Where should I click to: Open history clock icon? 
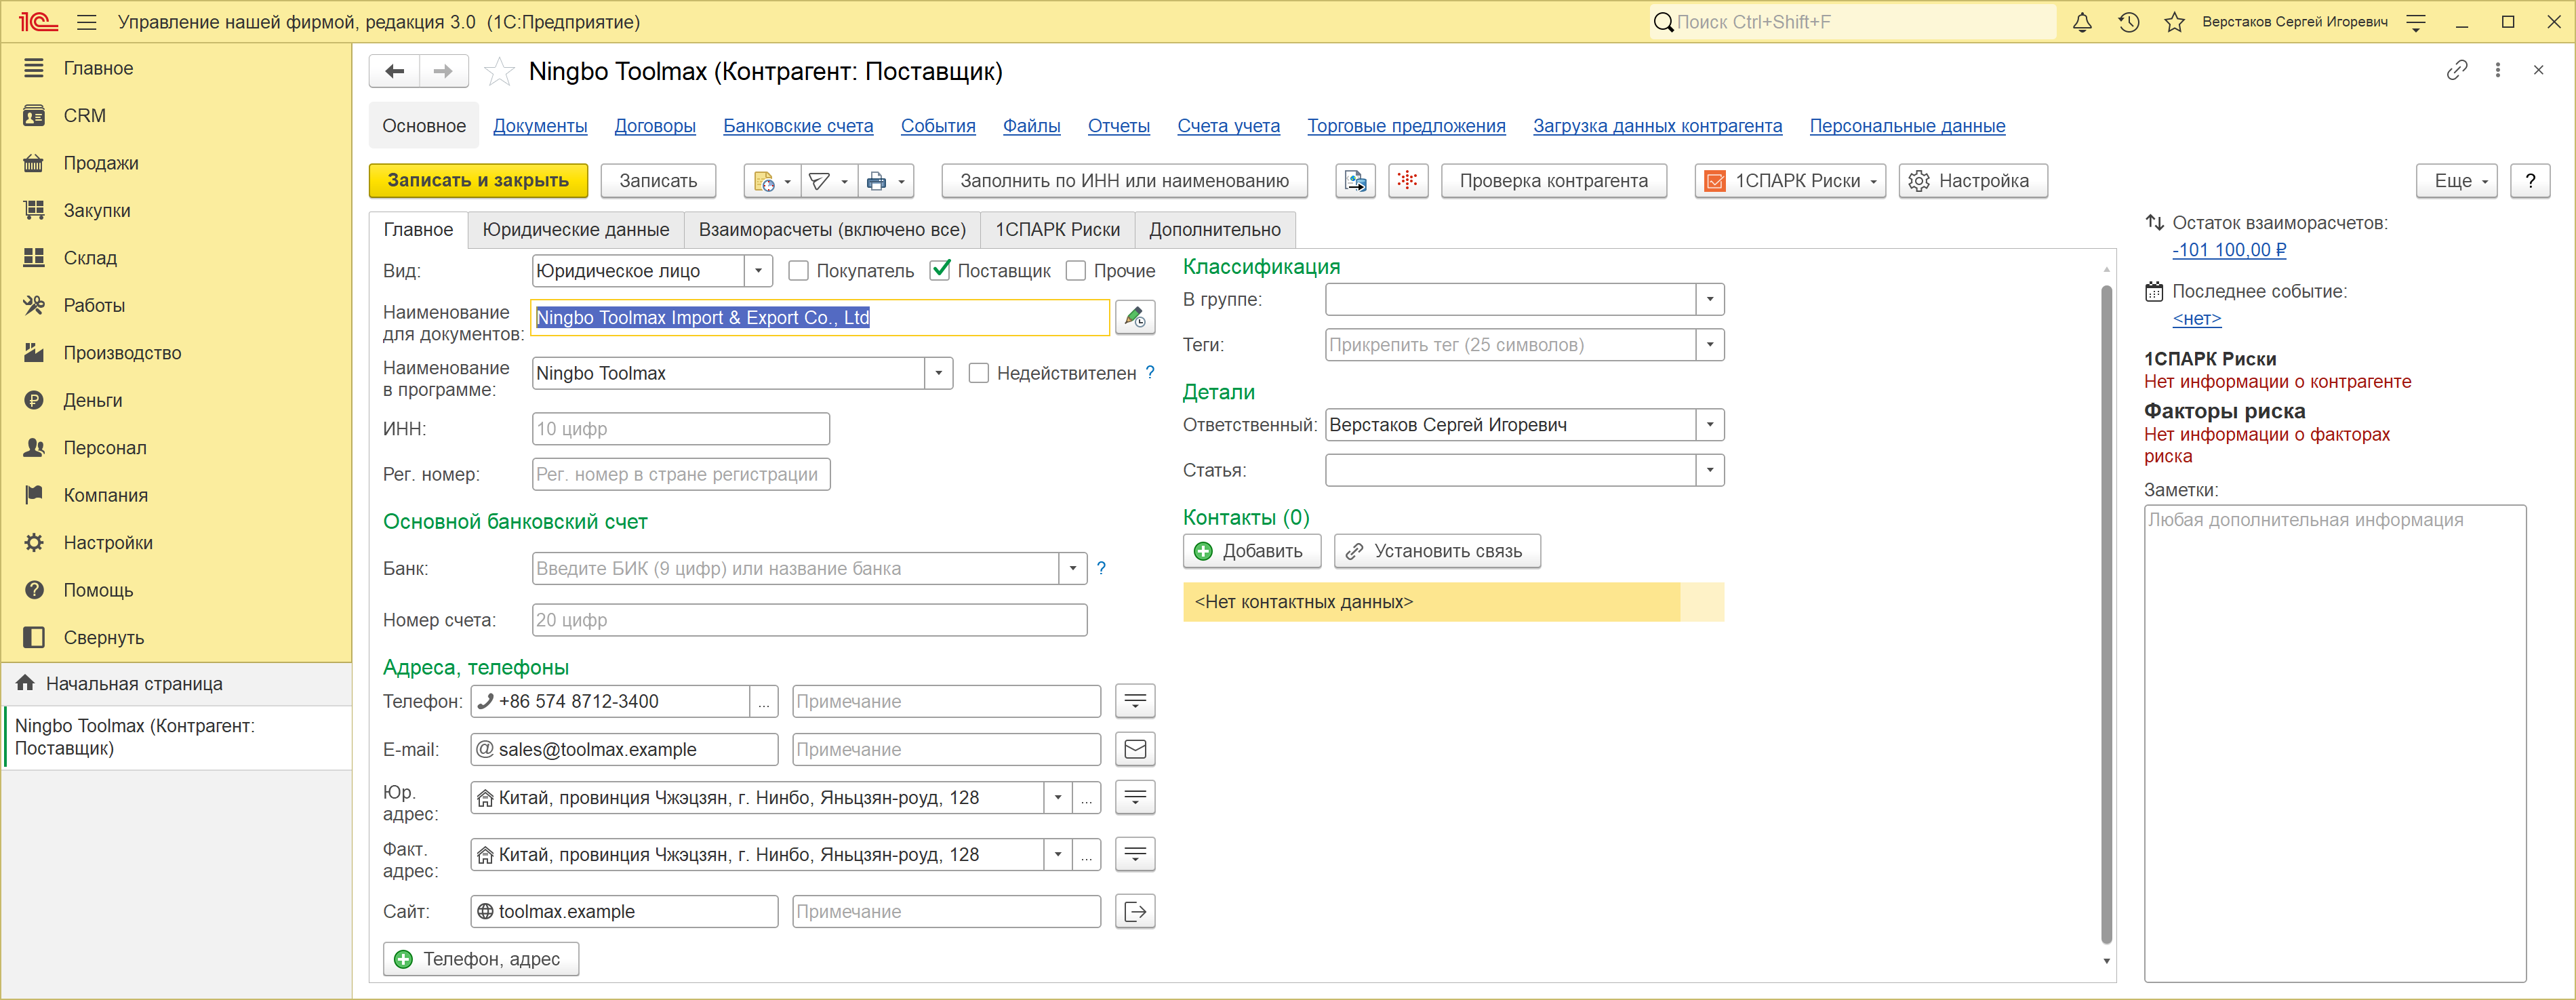[2128, 22]
